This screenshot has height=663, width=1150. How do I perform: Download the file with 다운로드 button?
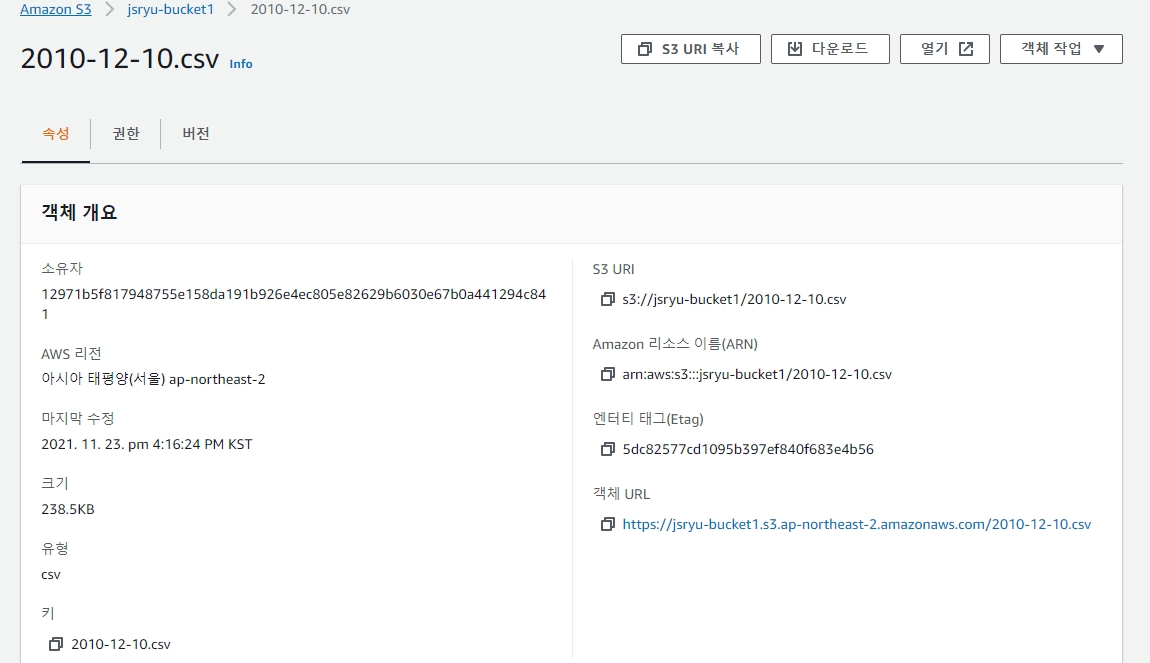[x=829, y=49]
